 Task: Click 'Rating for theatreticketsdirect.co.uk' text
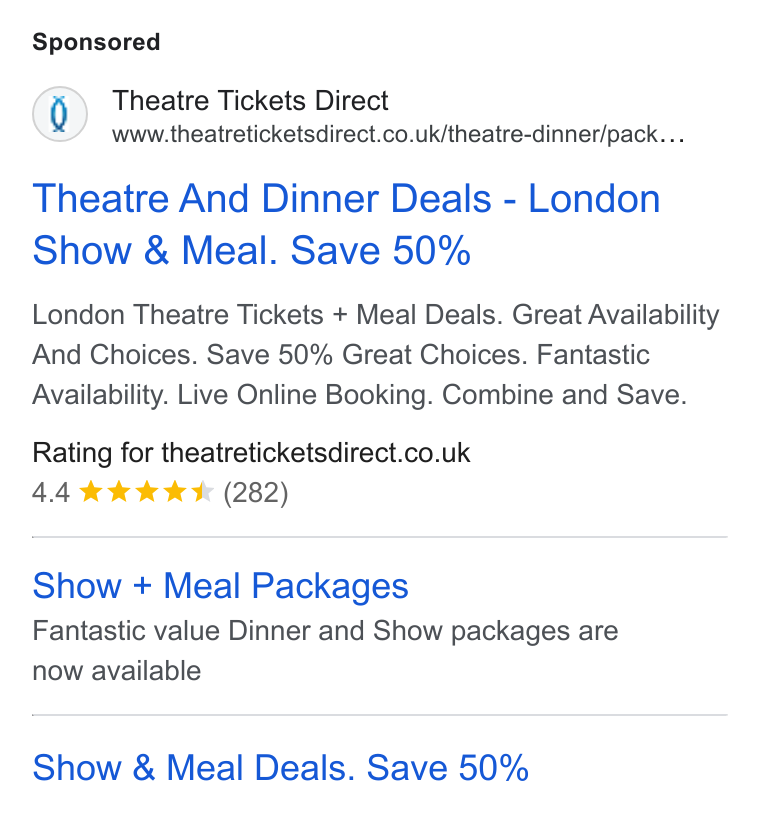251,453
